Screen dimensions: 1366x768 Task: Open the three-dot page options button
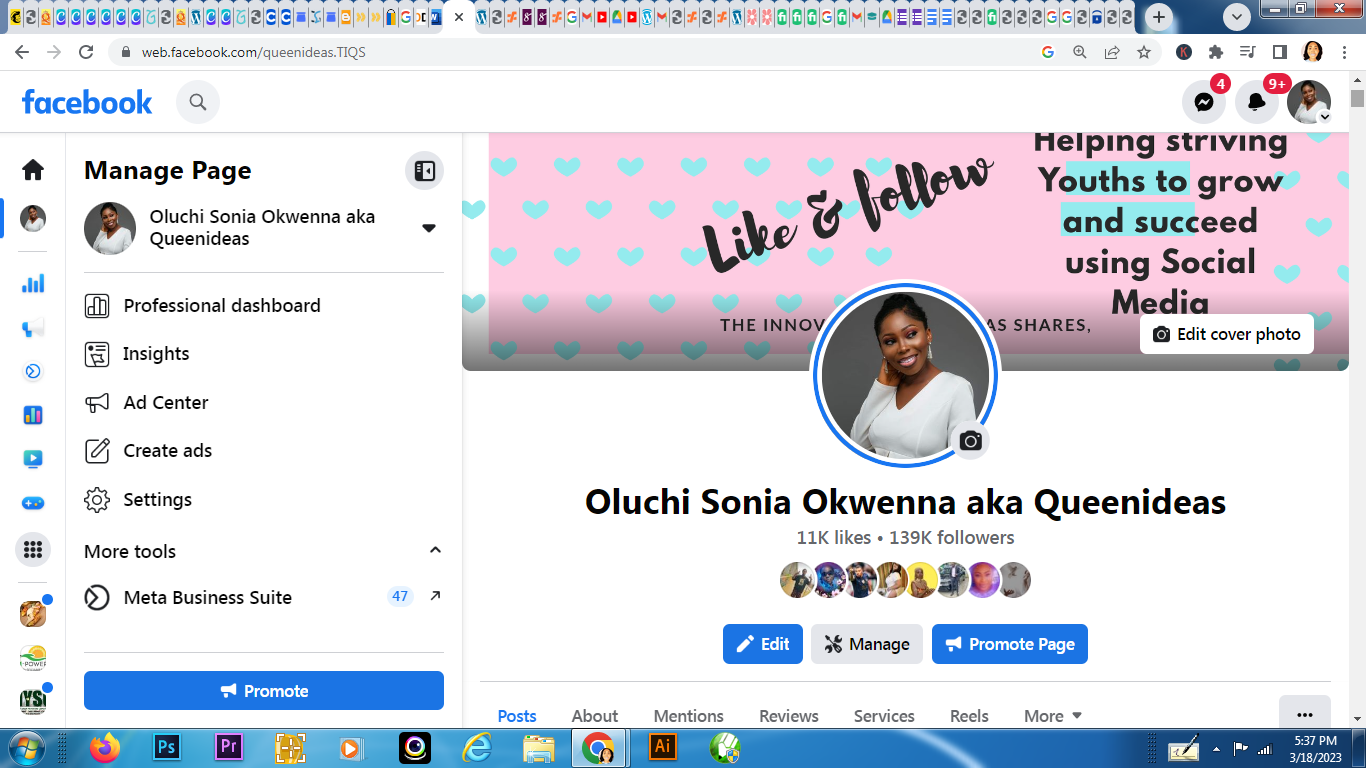click(1305, 714)
